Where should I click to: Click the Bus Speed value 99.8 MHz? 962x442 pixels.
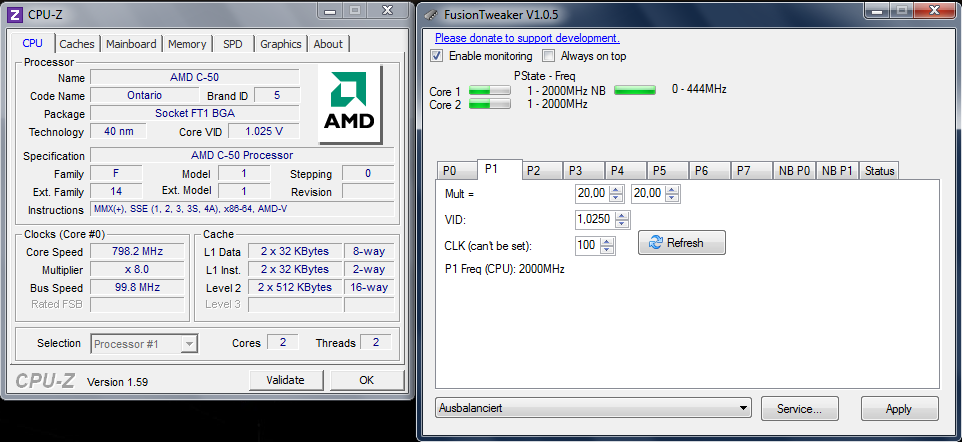[x=137, y=287]
